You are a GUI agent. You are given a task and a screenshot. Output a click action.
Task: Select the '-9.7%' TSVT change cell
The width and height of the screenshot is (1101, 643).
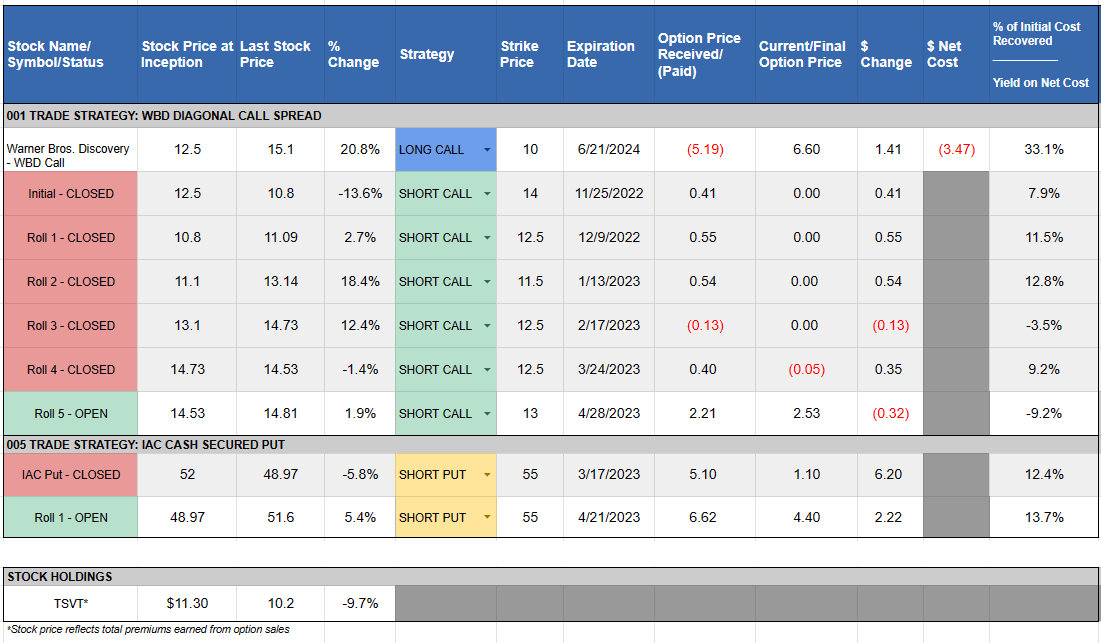click(x=360, y=604)
